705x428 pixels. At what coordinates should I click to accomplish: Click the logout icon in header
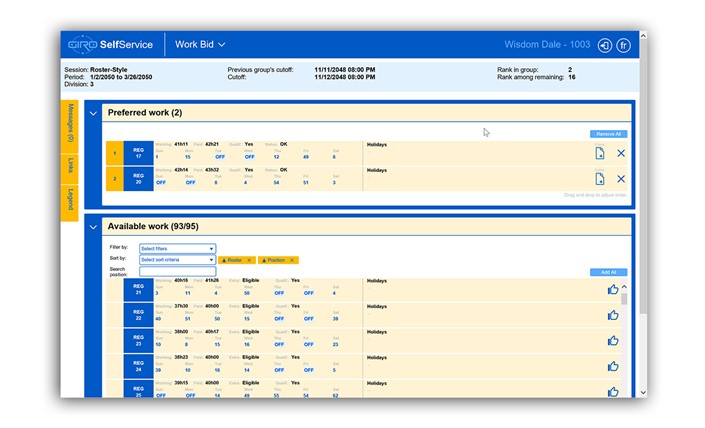pyautogui.click(x=604, y=45)
